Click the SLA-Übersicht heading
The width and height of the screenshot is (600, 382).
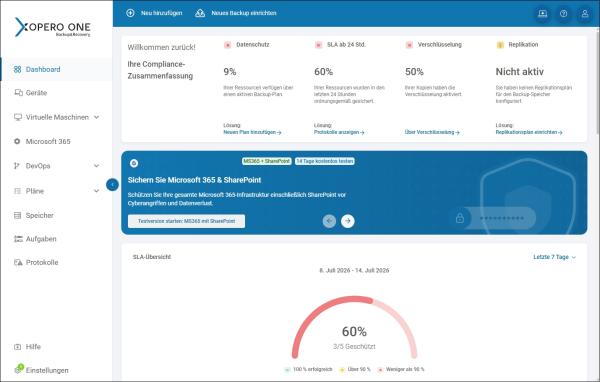click(x=152, y=257)
